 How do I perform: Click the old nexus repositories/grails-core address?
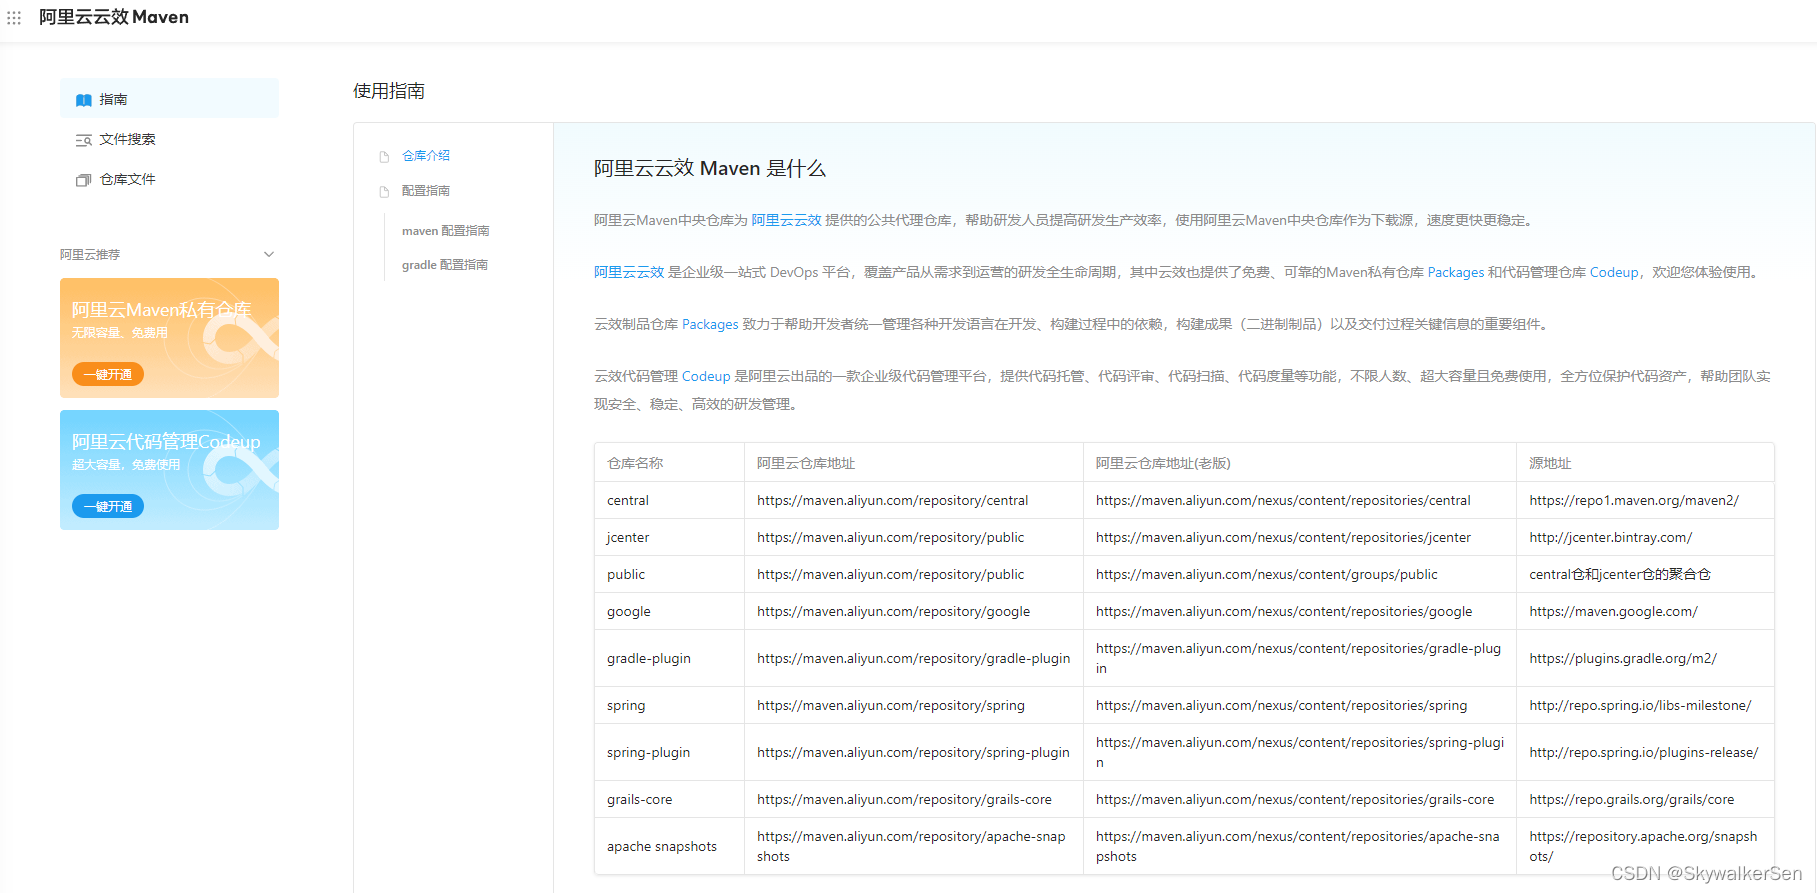pos(1295,799)
